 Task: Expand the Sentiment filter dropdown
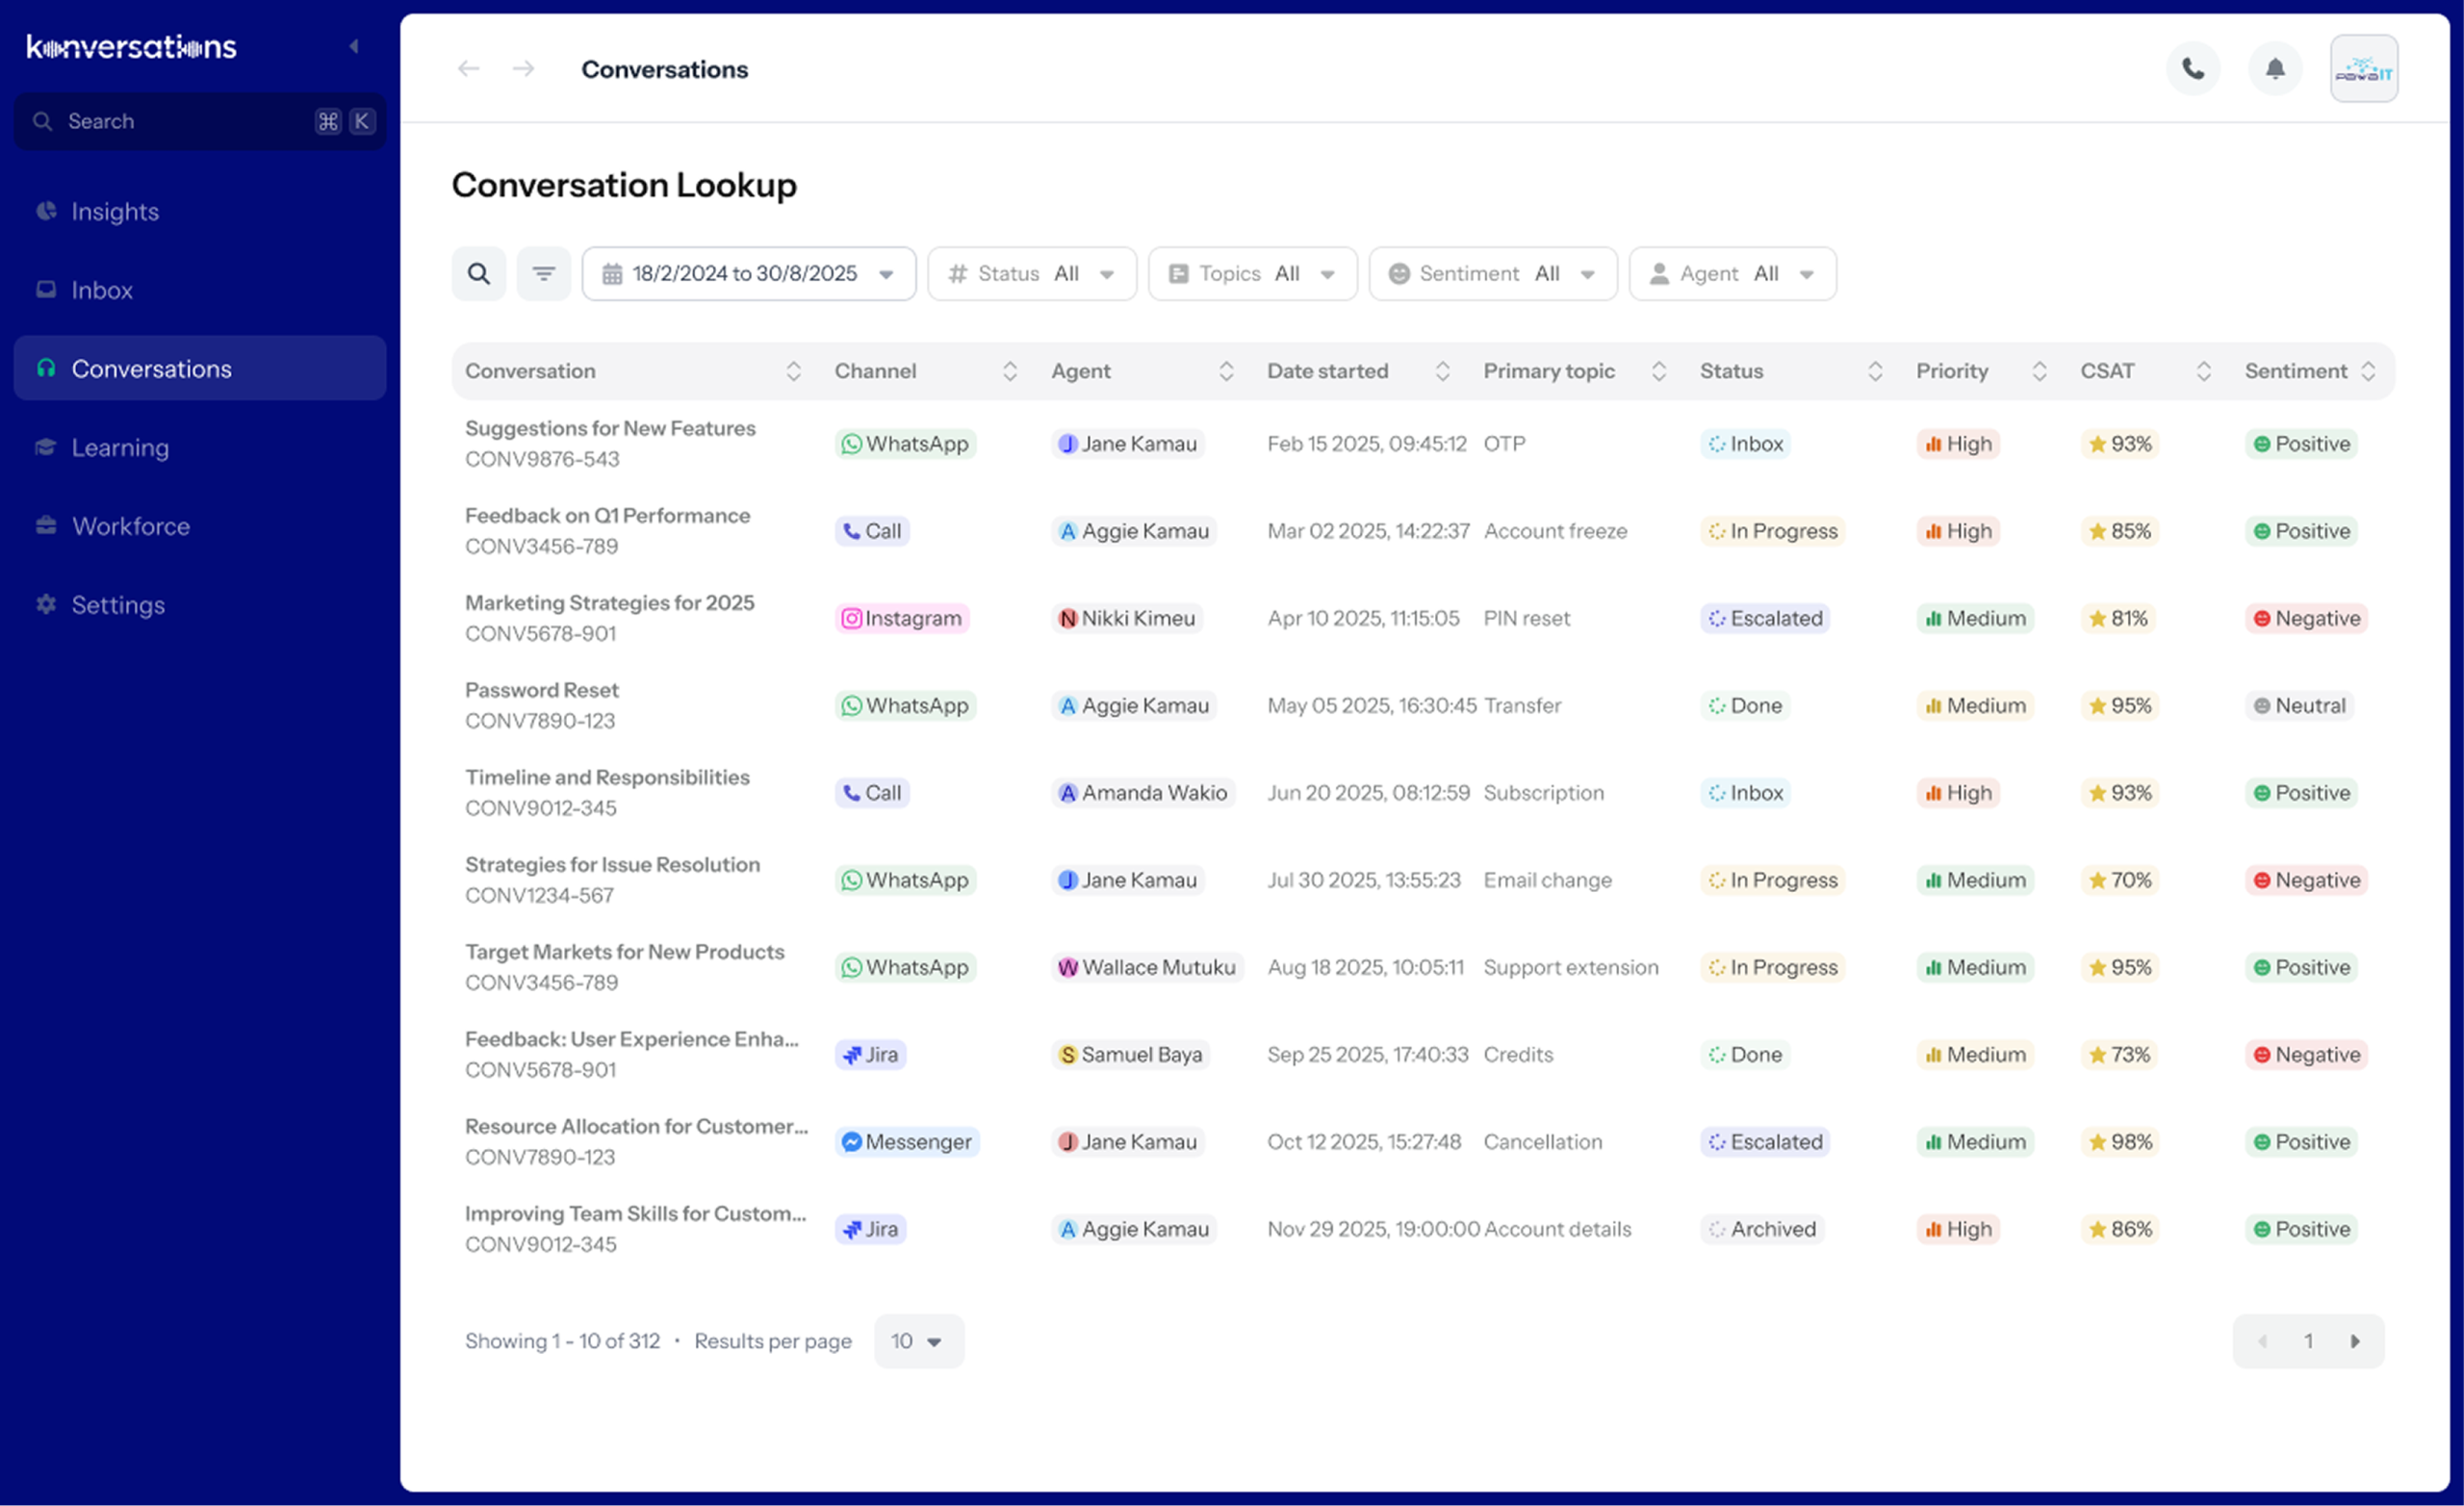(1492, 274)
